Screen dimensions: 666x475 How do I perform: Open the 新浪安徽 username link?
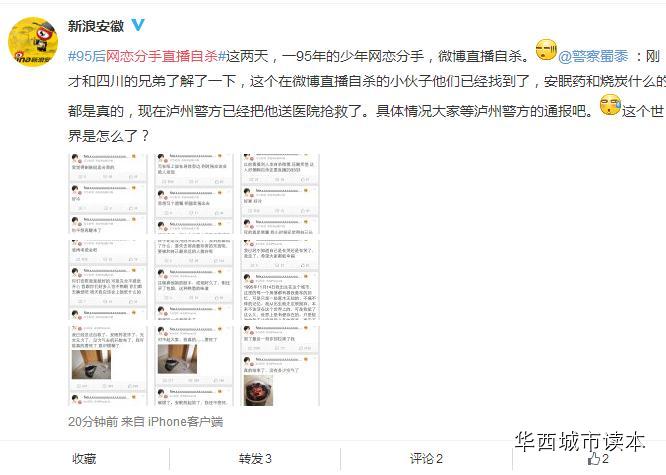[x=96, y=26]
